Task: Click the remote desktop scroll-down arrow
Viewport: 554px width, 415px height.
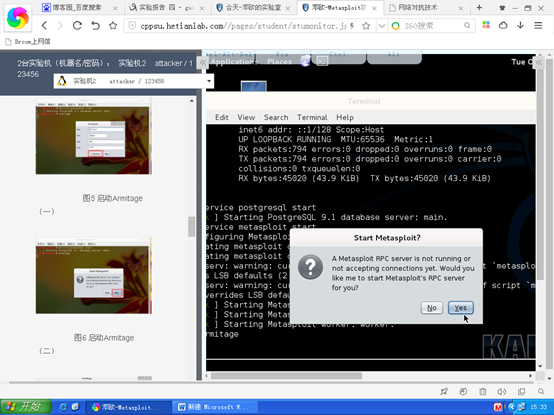Action: (x=540, y=366)
